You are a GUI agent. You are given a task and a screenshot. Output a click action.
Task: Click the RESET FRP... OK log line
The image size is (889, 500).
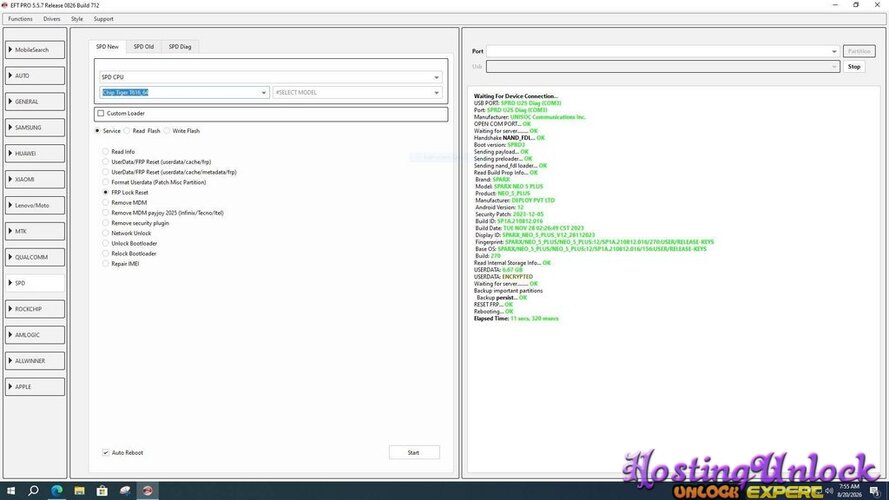(x=493, y=304)
